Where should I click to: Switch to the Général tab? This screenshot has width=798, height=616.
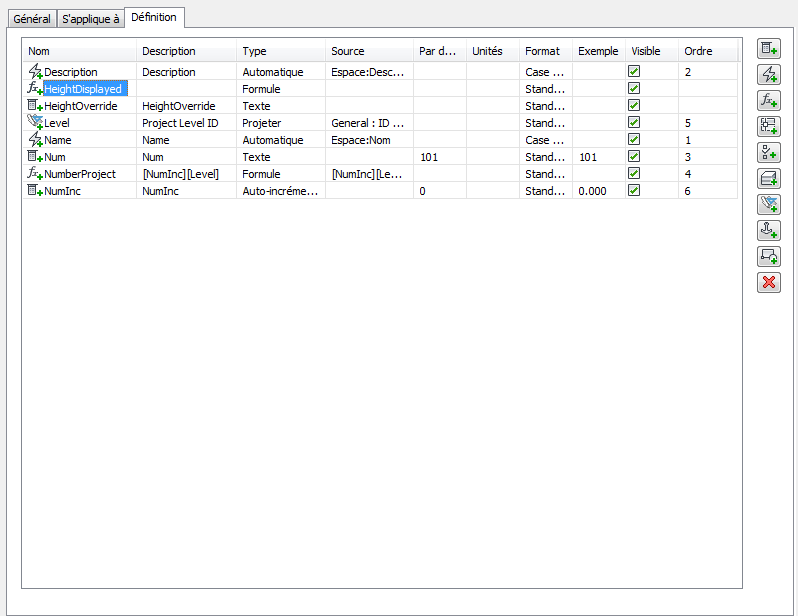point(32,19)
